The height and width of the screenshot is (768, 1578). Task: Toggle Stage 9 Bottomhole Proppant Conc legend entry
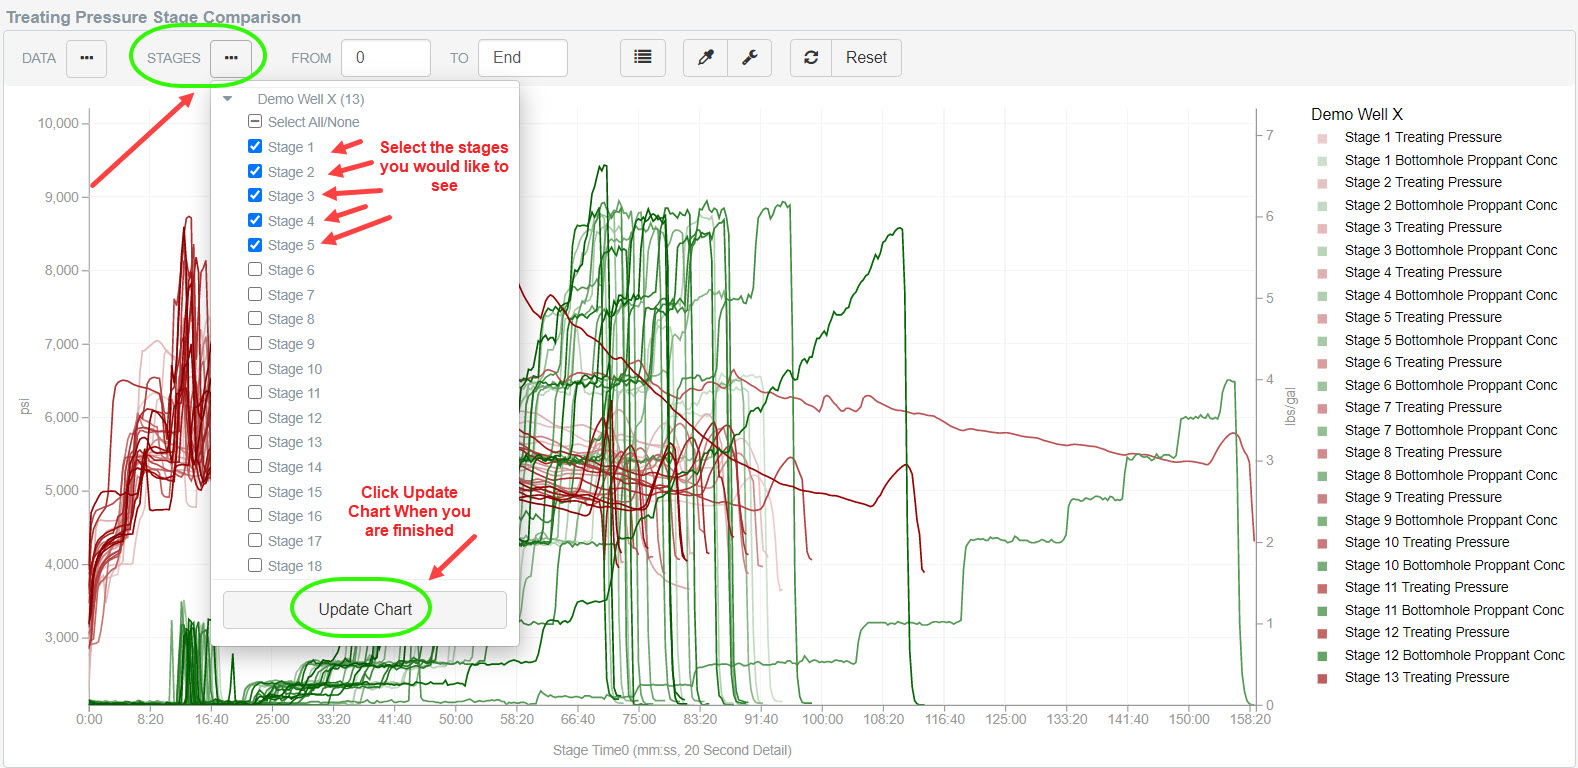pos(1451,520)
